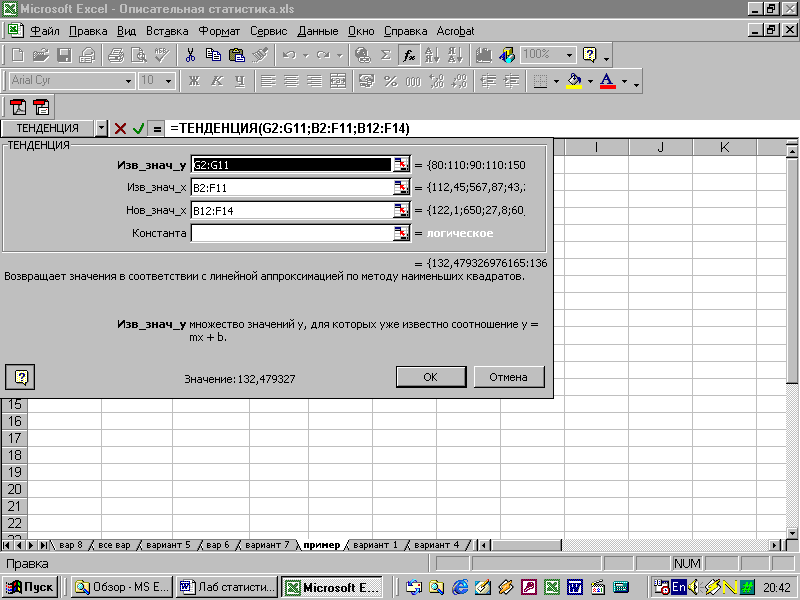Screen dimensions: 800x600
Task: Open the Файл menu
Action: 45,31
